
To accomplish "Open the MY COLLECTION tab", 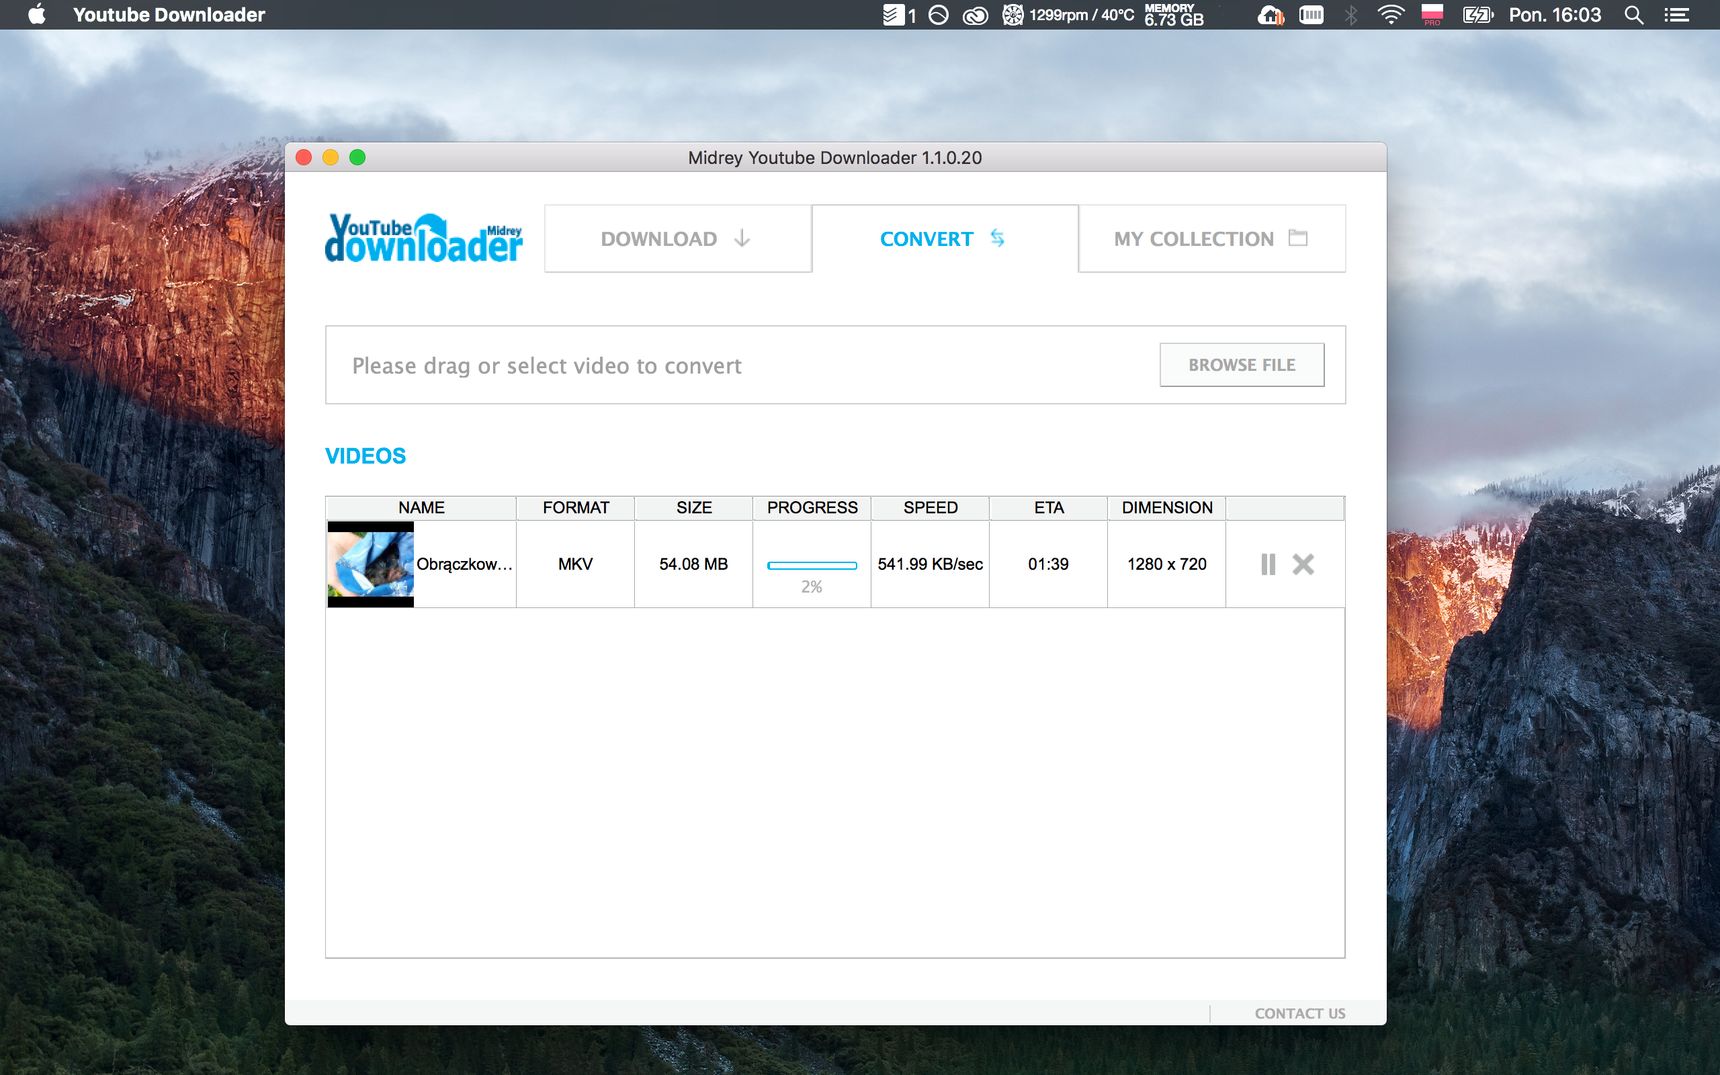I will [x=1212, y=239].
